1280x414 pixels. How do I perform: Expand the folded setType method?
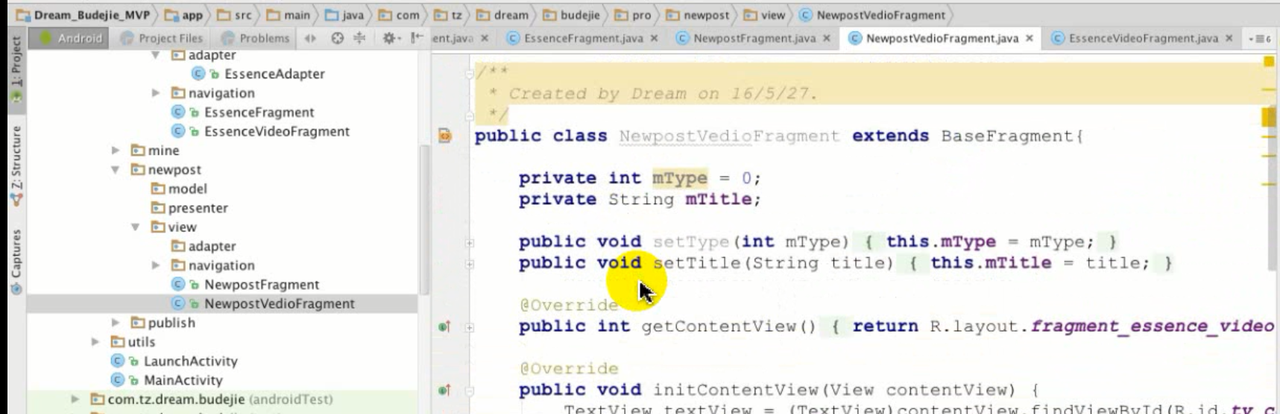click(470, 242)
